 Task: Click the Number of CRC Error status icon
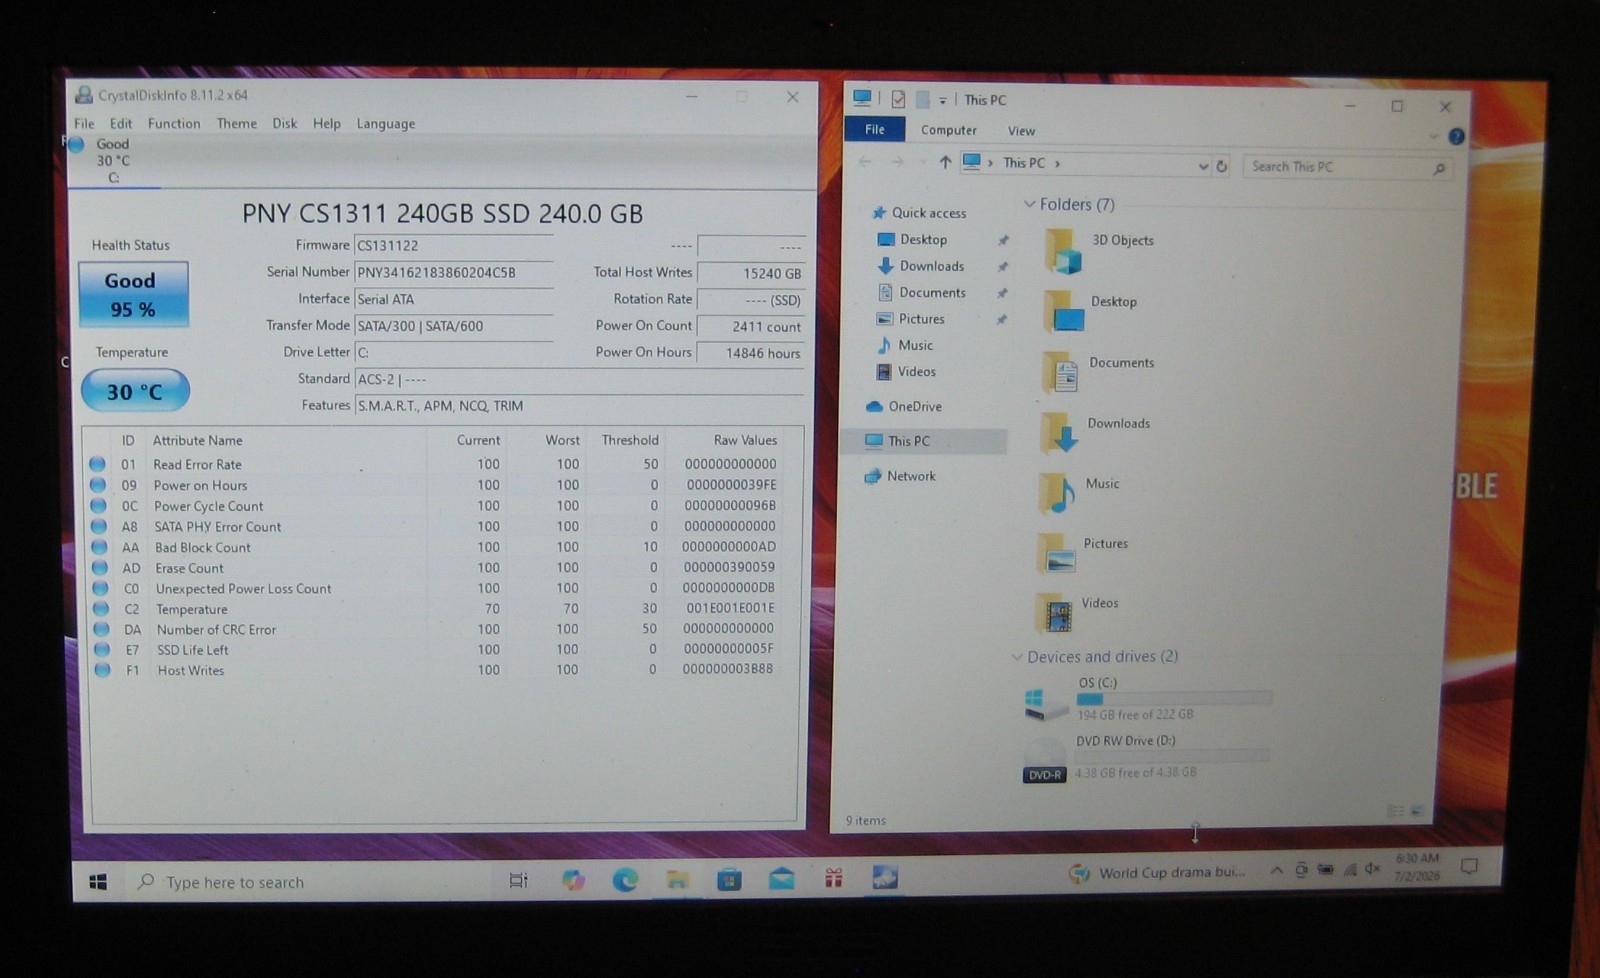(101, 629)
